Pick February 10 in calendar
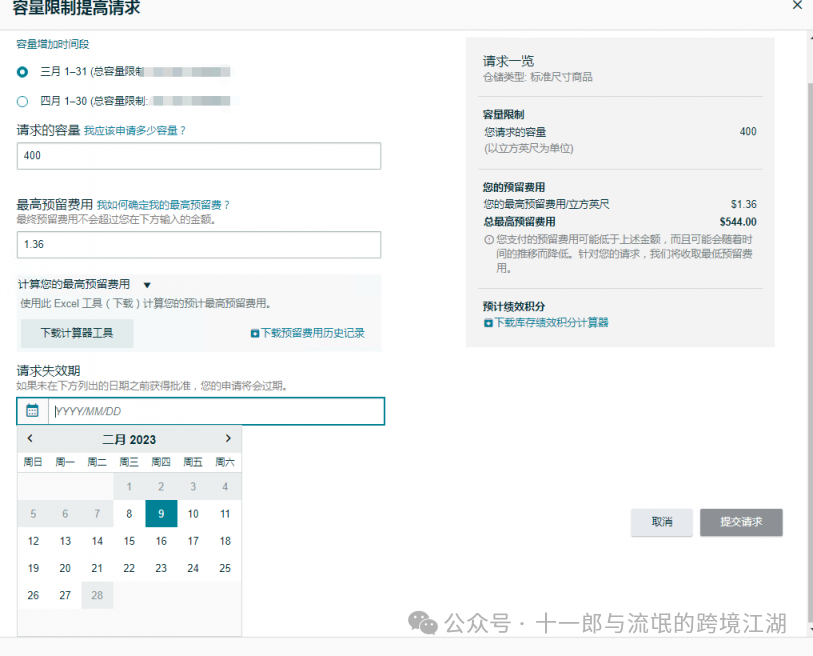Viewport: 813px width, 656px height. click(x=193, y=513)
